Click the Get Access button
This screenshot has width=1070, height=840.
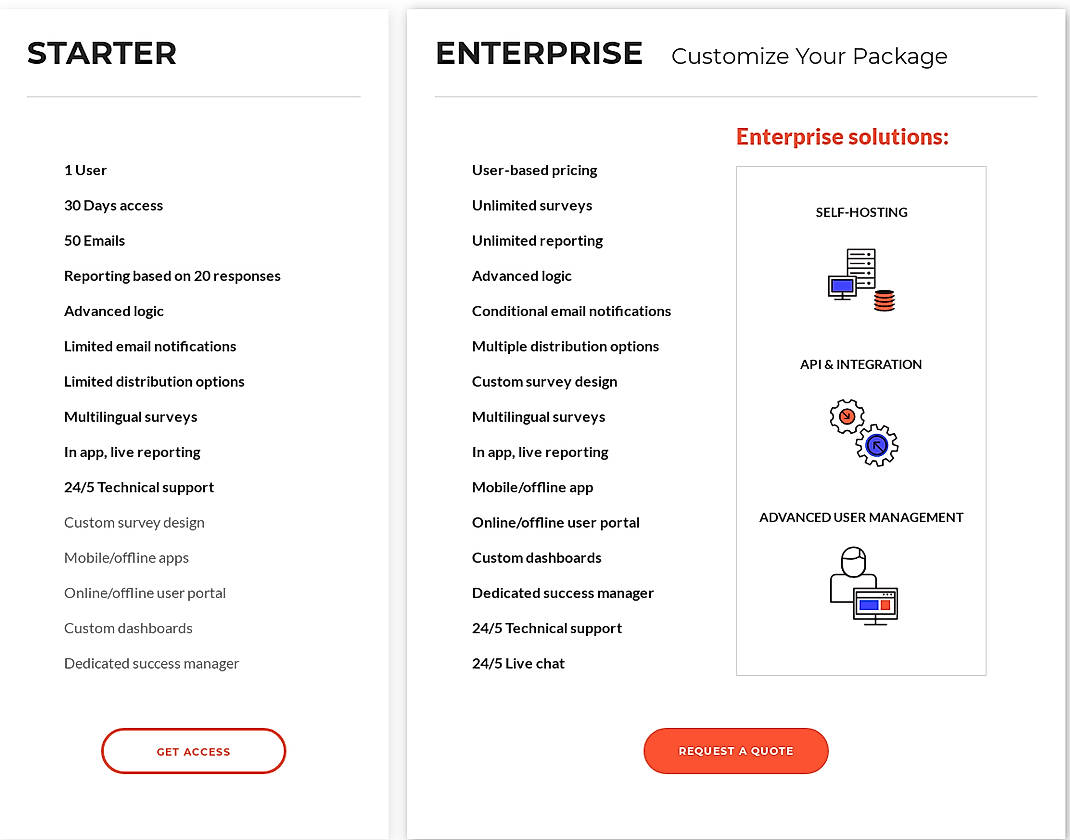[193, 751]
